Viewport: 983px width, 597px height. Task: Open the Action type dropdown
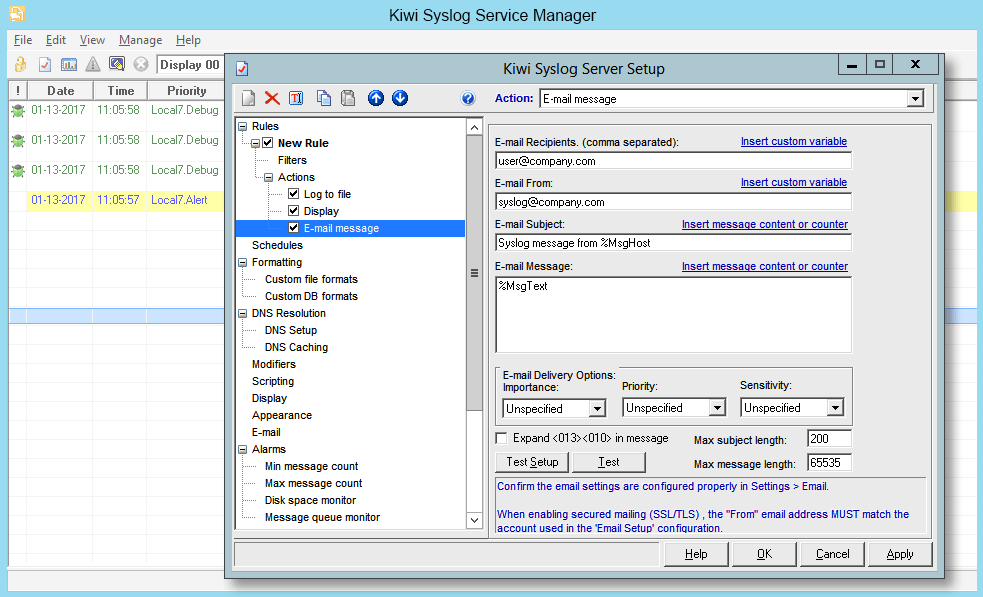click(914, 99)
